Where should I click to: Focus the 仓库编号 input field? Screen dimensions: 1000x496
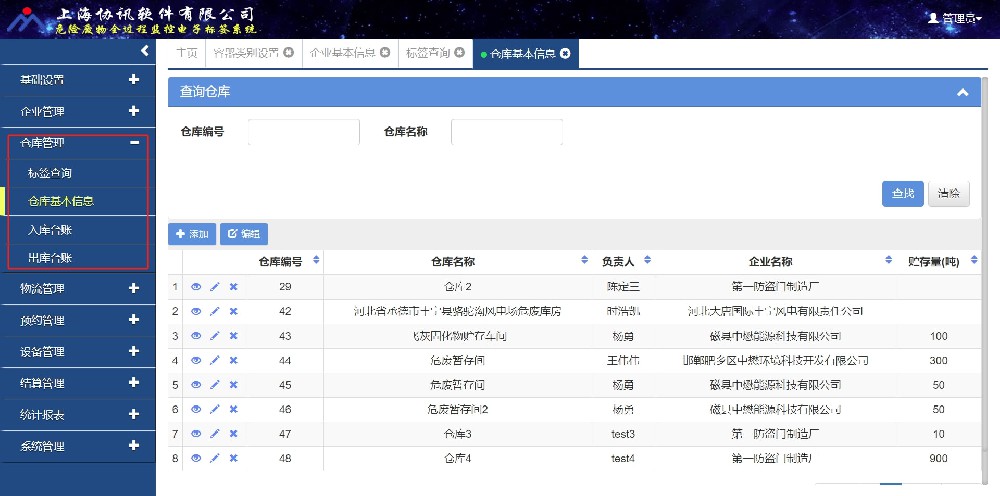(304, 132)
